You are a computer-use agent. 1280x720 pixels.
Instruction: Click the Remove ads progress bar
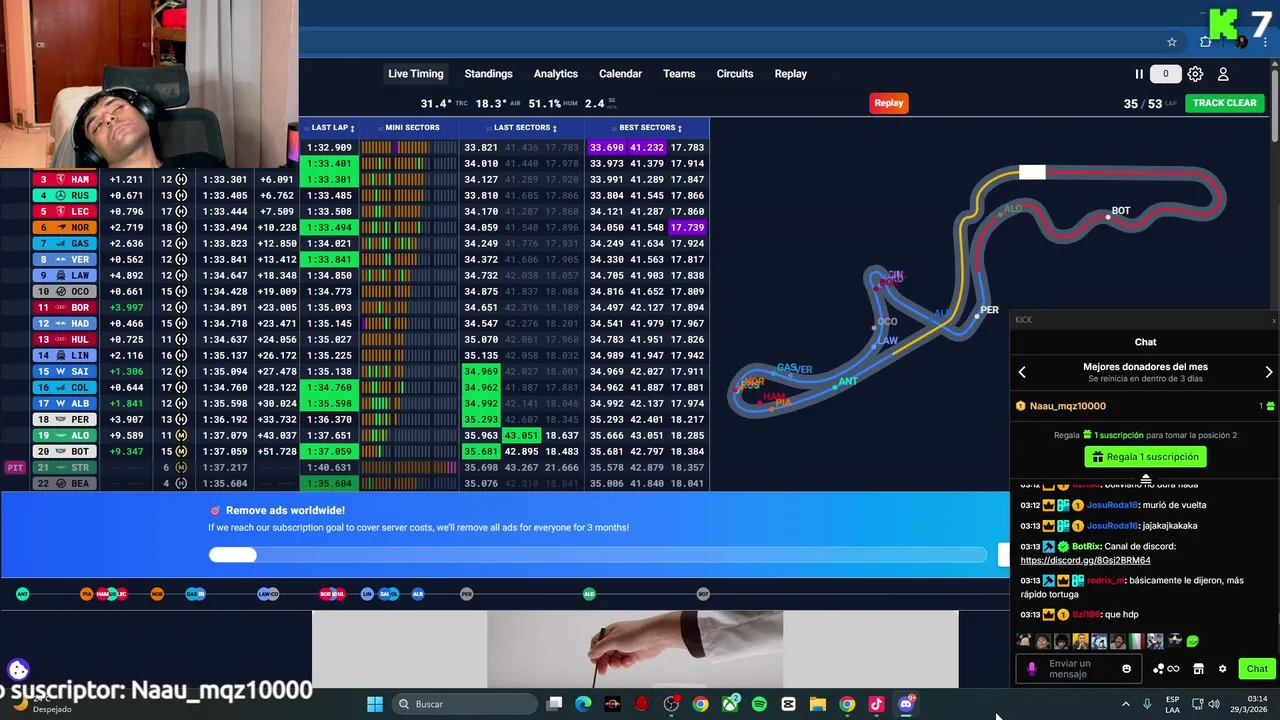[x=598, y=555]
